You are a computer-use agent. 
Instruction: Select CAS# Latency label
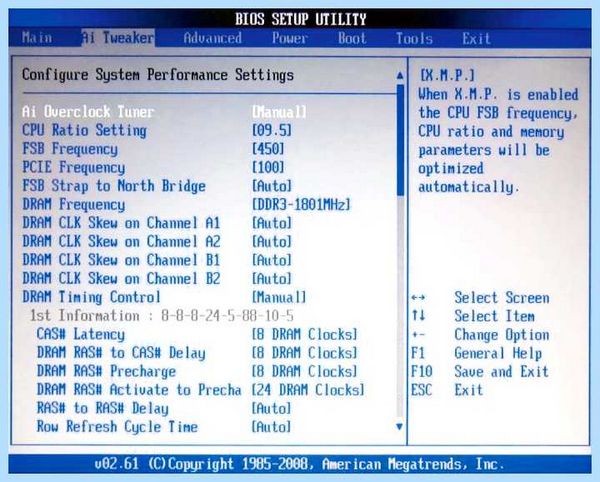[x=81, y=334]
